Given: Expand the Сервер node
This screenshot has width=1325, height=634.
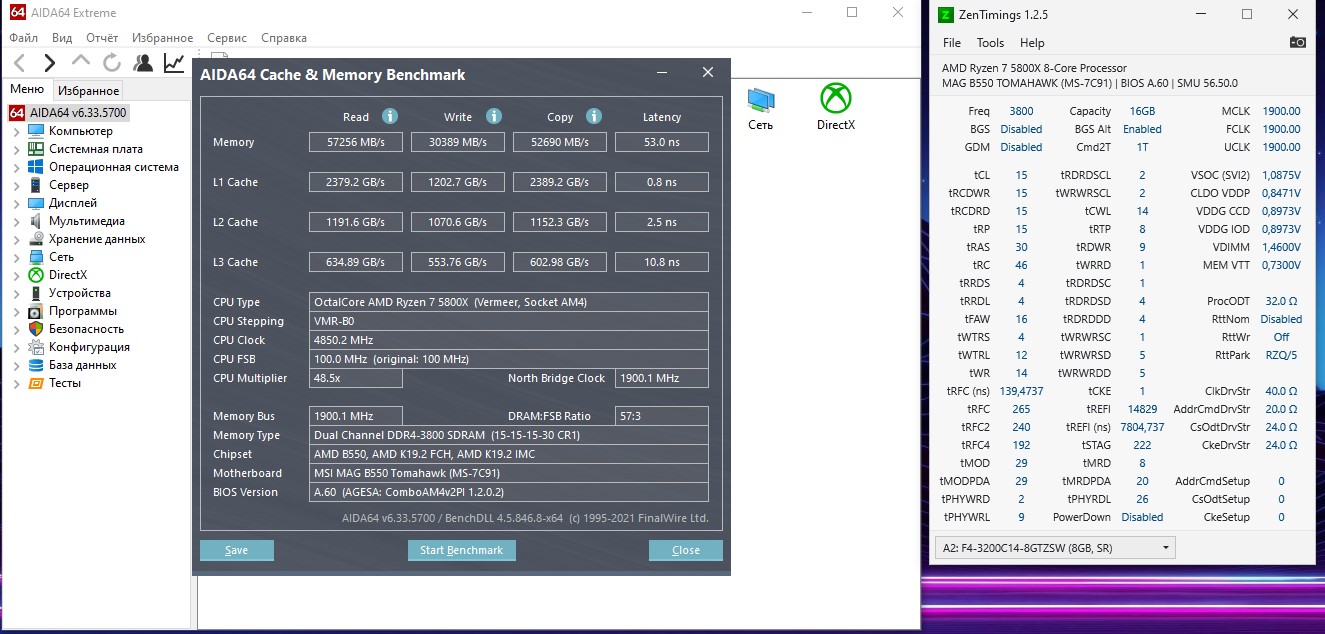Looking at the screenshot, I should pyautogui.click(x=16, y=186).
